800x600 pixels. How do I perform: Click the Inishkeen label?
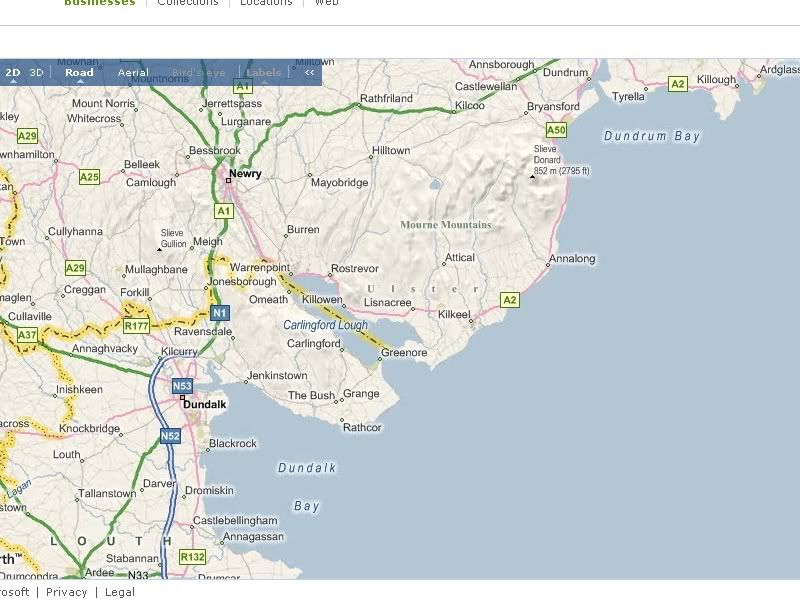(79, 389)
